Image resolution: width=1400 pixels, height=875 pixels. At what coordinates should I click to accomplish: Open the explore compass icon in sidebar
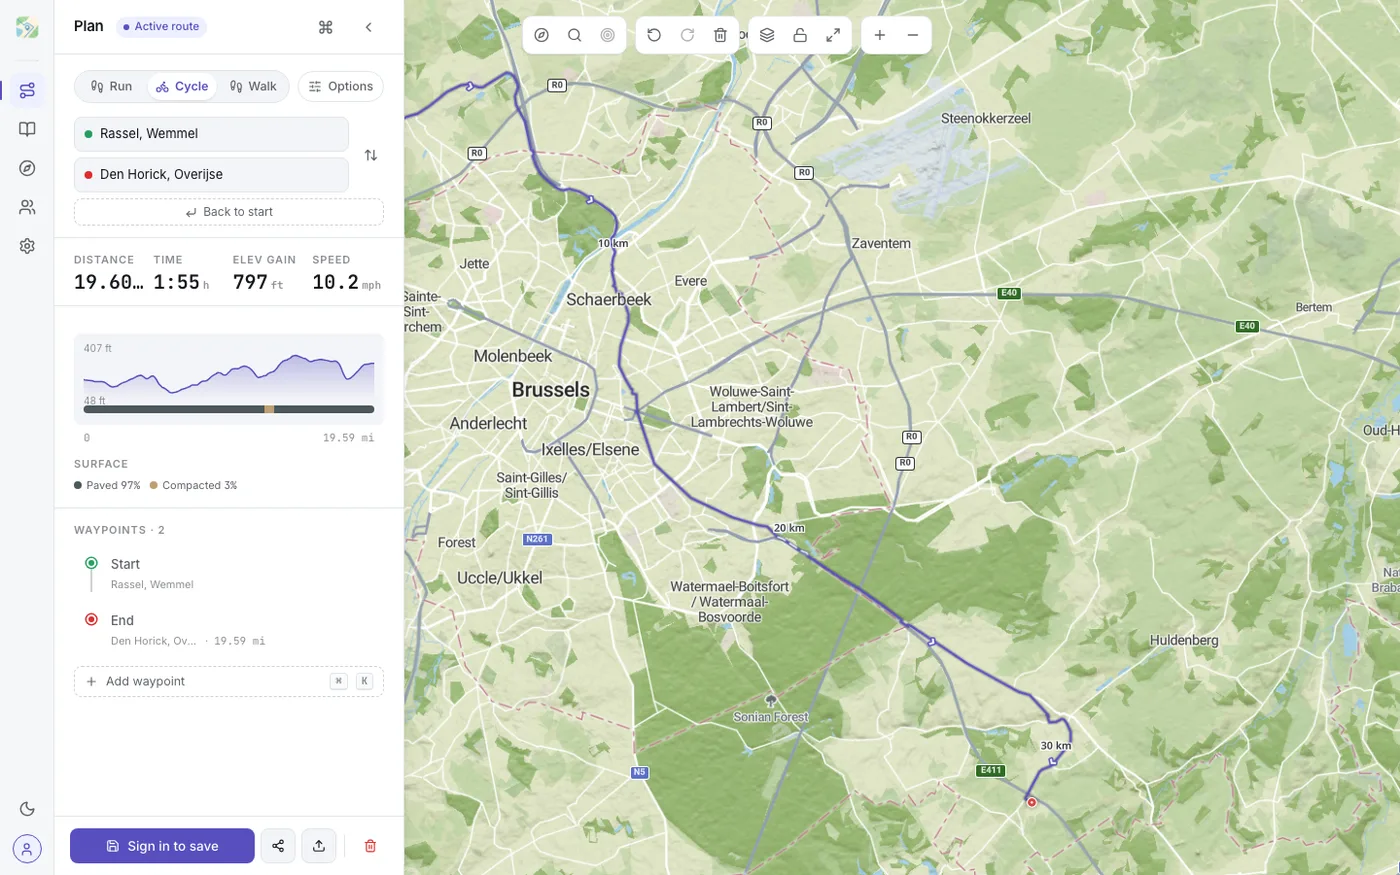[27, 168]
